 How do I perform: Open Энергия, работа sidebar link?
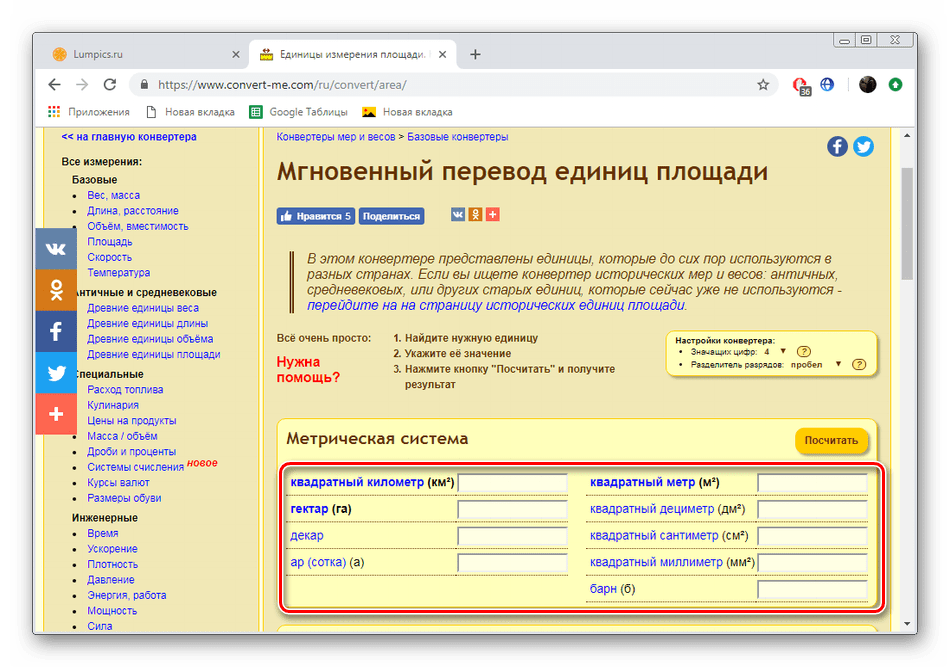point(127,595)
